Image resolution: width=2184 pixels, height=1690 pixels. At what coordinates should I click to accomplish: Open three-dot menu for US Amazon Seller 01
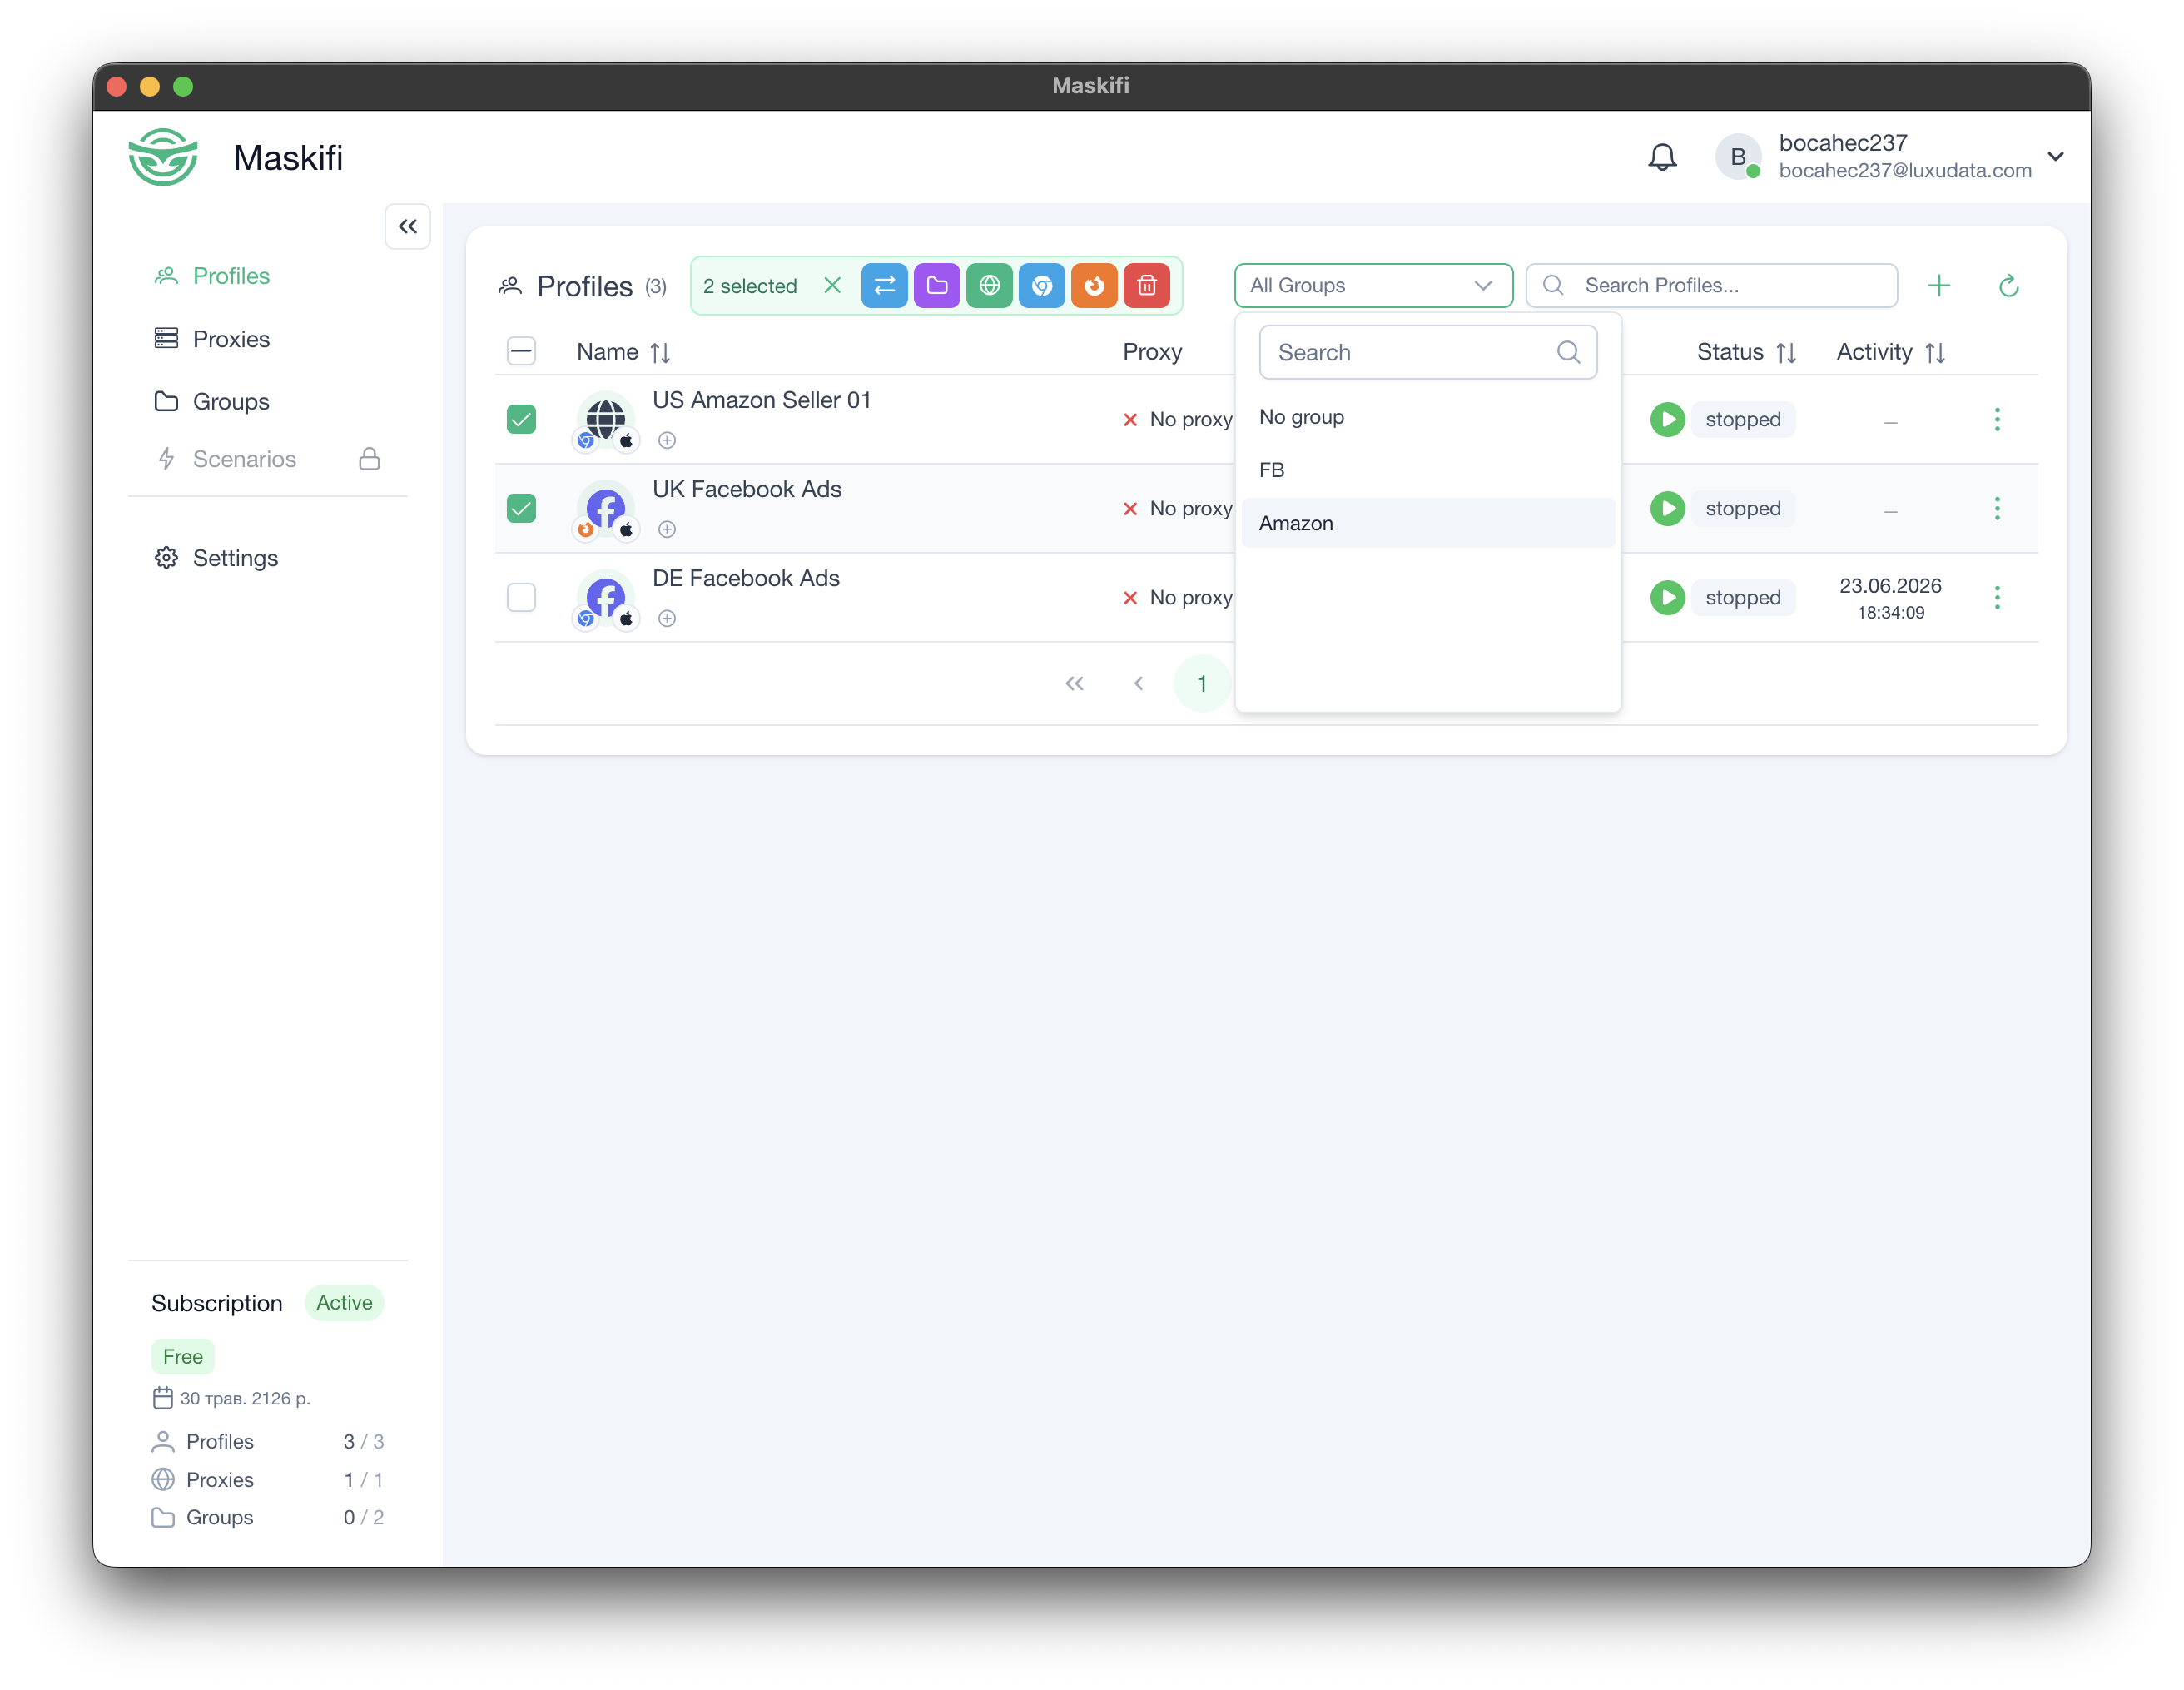coord(1997,419)
